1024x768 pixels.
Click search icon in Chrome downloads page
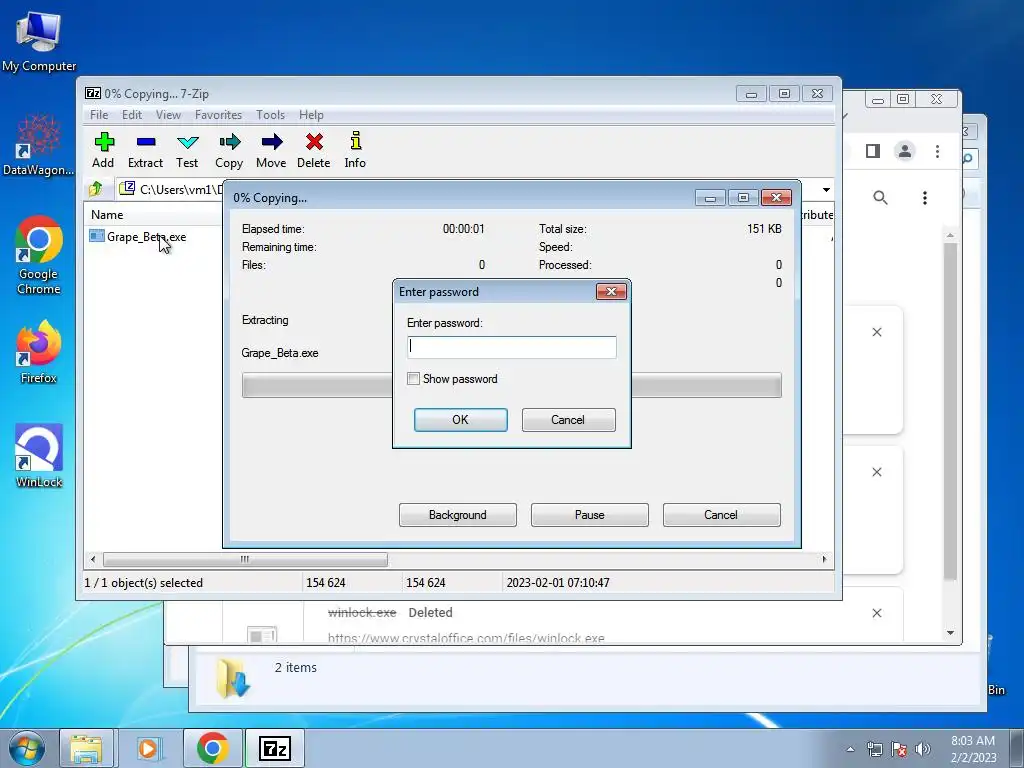coord(880,197)
